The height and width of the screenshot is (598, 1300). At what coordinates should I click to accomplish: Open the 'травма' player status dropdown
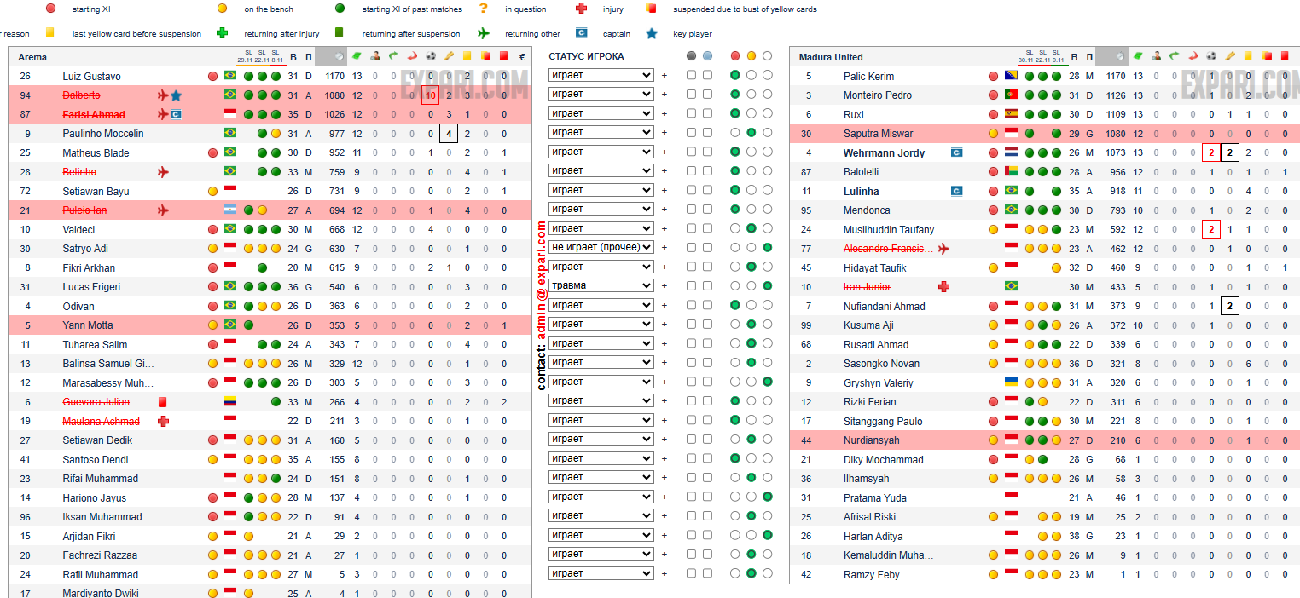600,286
